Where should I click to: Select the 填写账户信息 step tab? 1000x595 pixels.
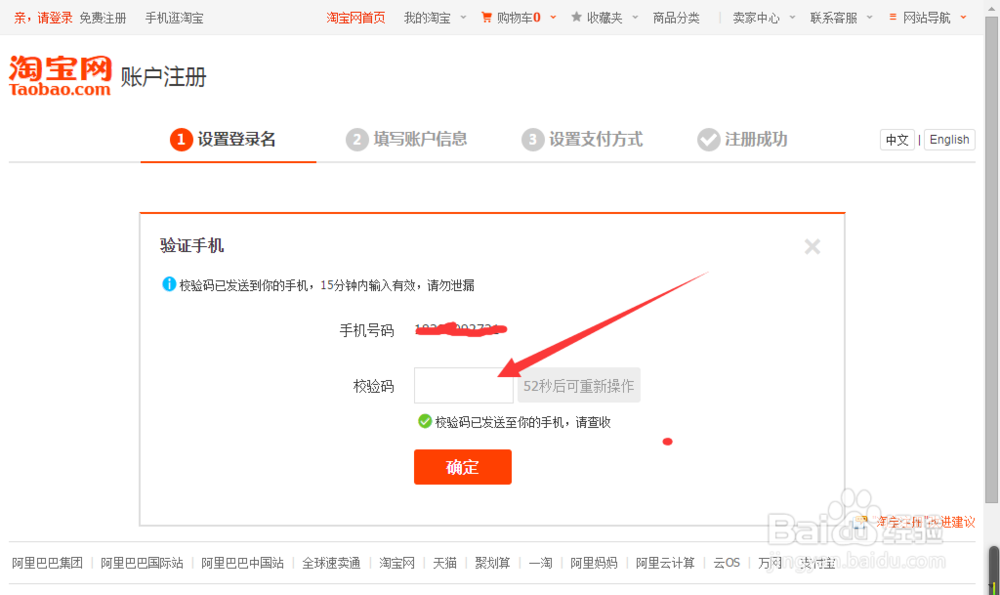406,140
